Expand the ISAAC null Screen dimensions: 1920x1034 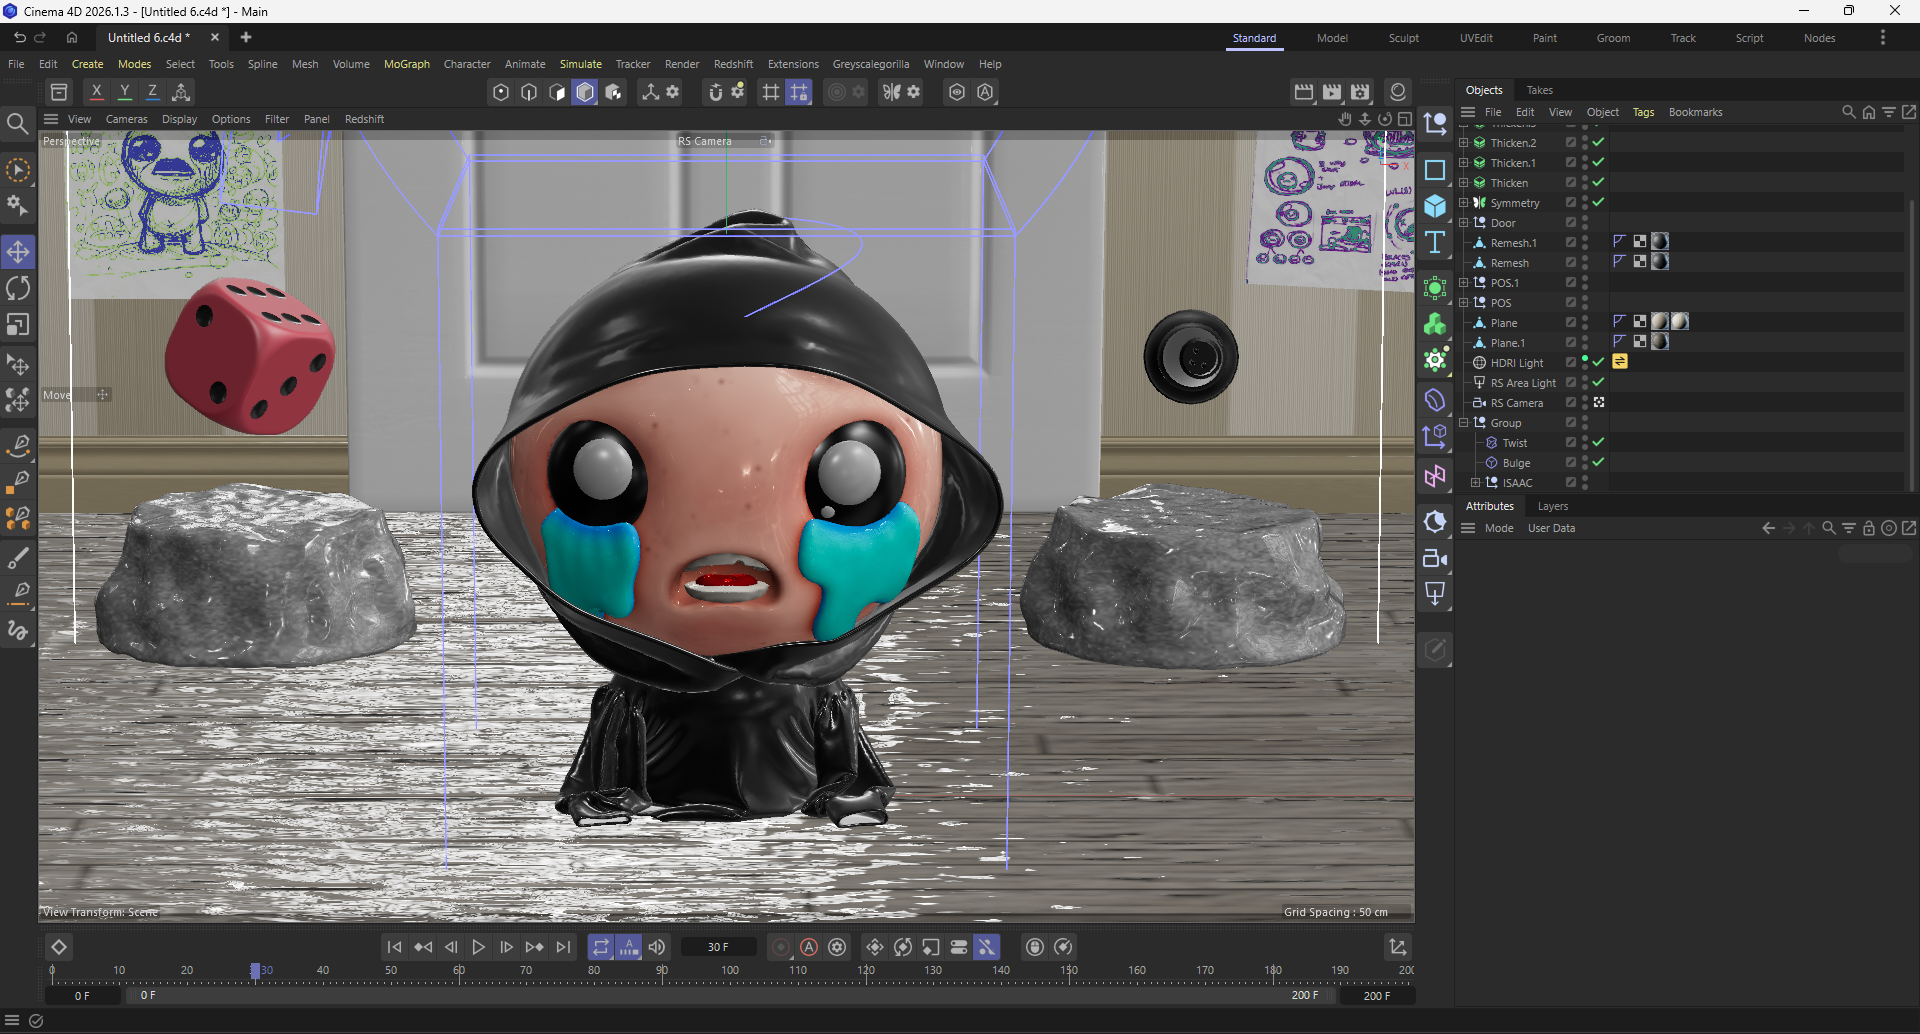click(x=1476, y=482)
